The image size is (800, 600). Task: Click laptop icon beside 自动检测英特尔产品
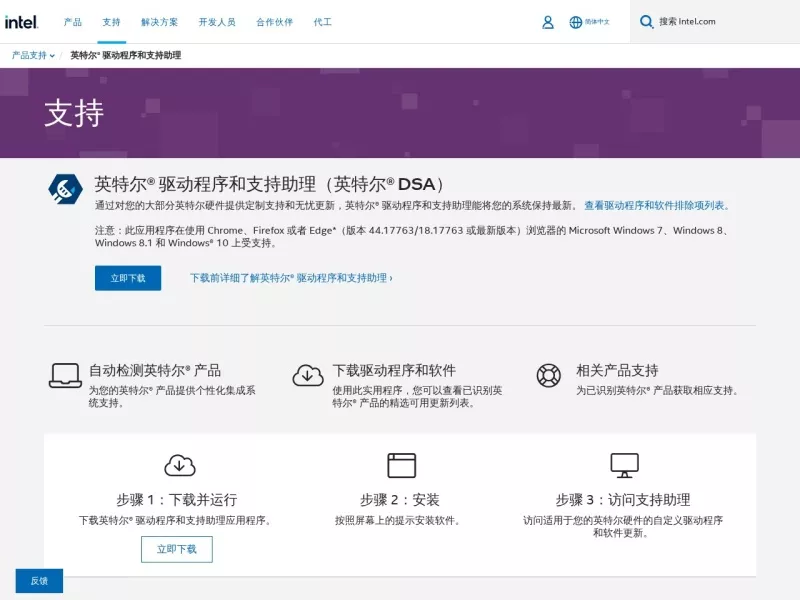click(x=65, y=376)
